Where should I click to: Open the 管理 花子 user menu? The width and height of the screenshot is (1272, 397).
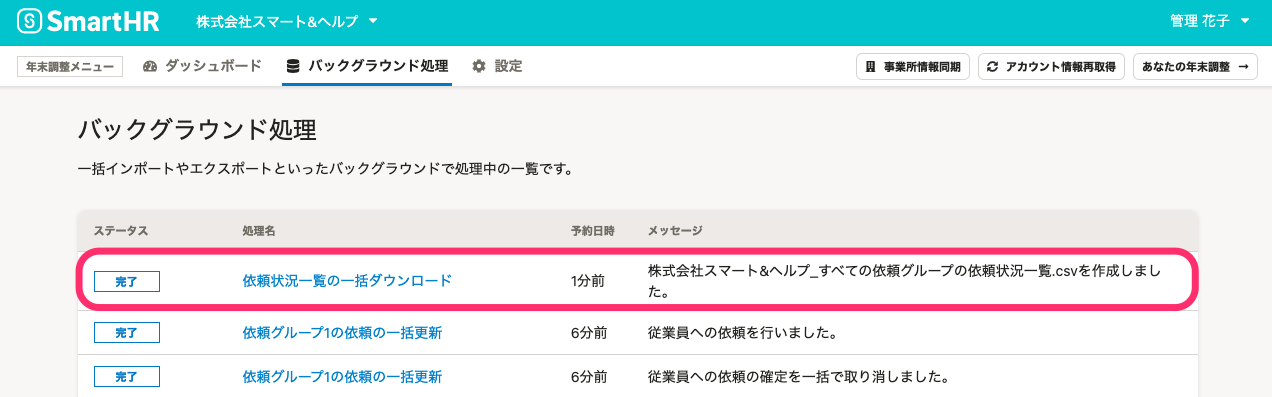coord(1210,21)
